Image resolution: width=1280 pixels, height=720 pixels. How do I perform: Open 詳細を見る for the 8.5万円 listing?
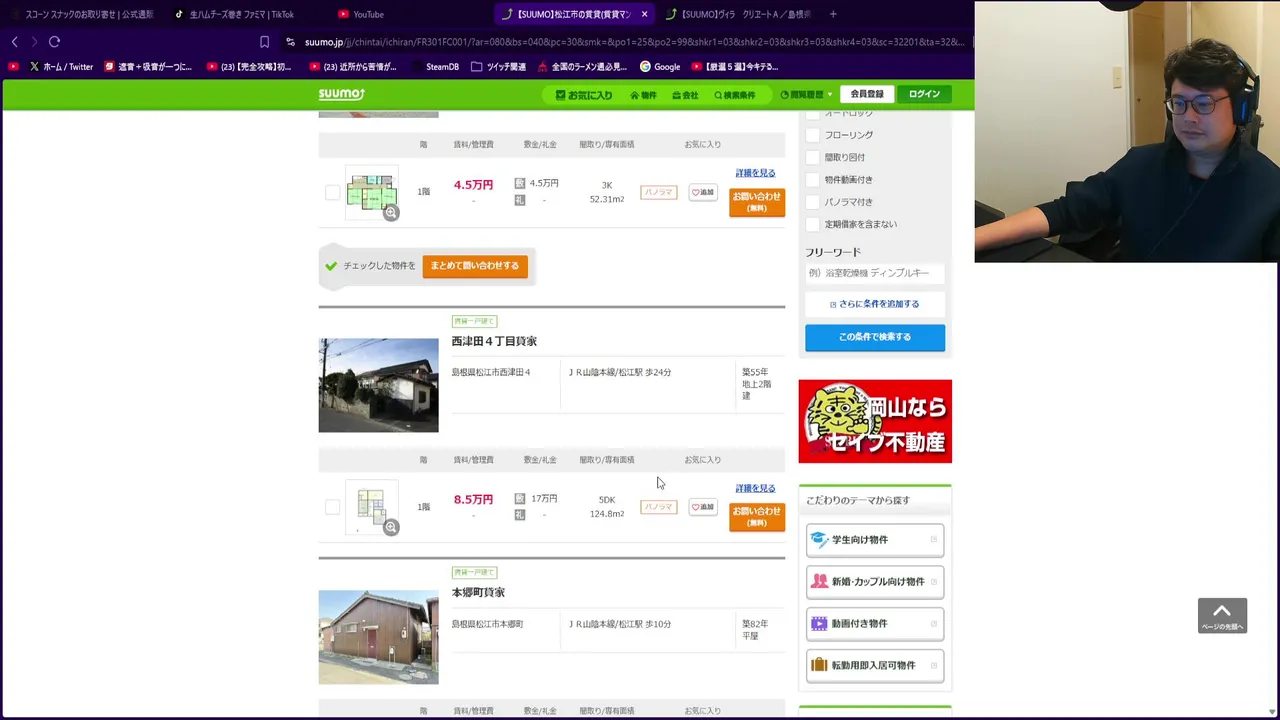pyautogui.click(x=755, y=488)
